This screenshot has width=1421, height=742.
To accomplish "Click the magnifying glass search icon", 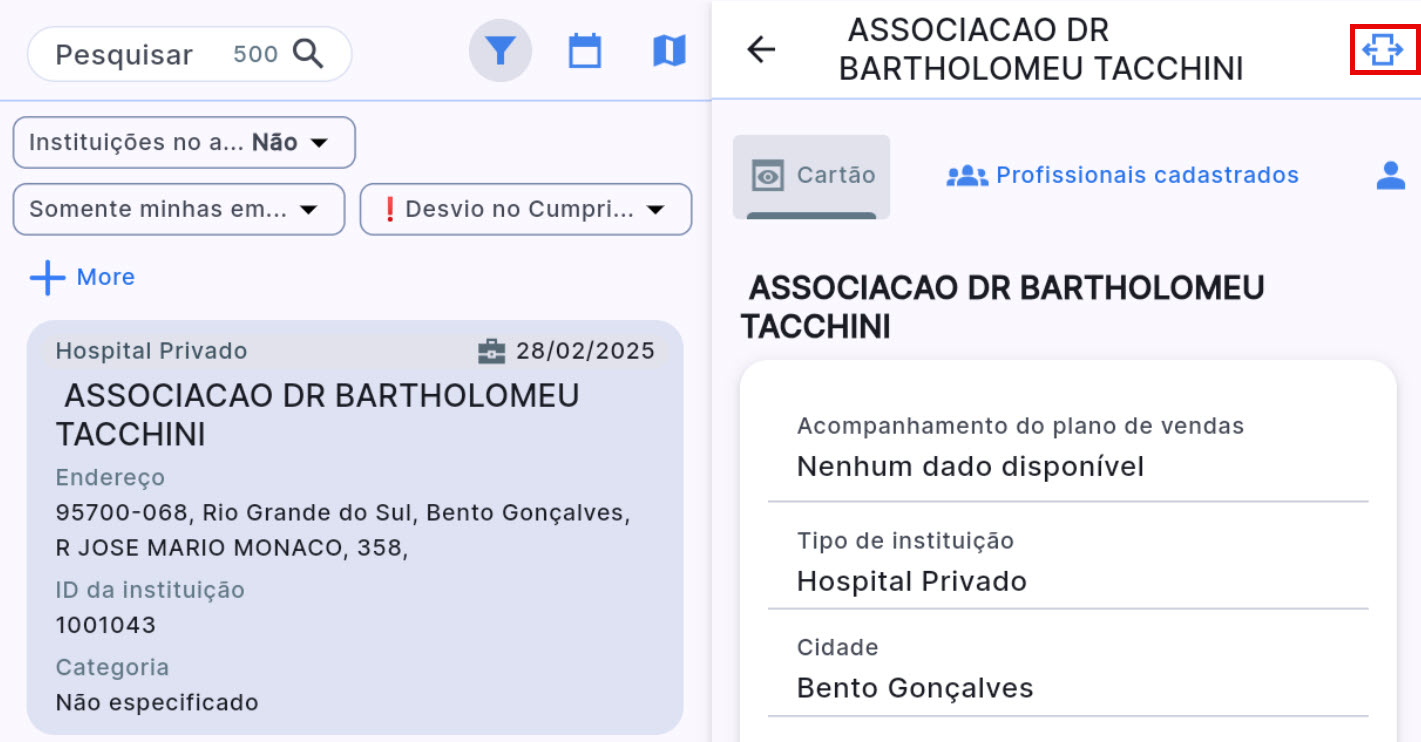I will (x=308, y=54).
